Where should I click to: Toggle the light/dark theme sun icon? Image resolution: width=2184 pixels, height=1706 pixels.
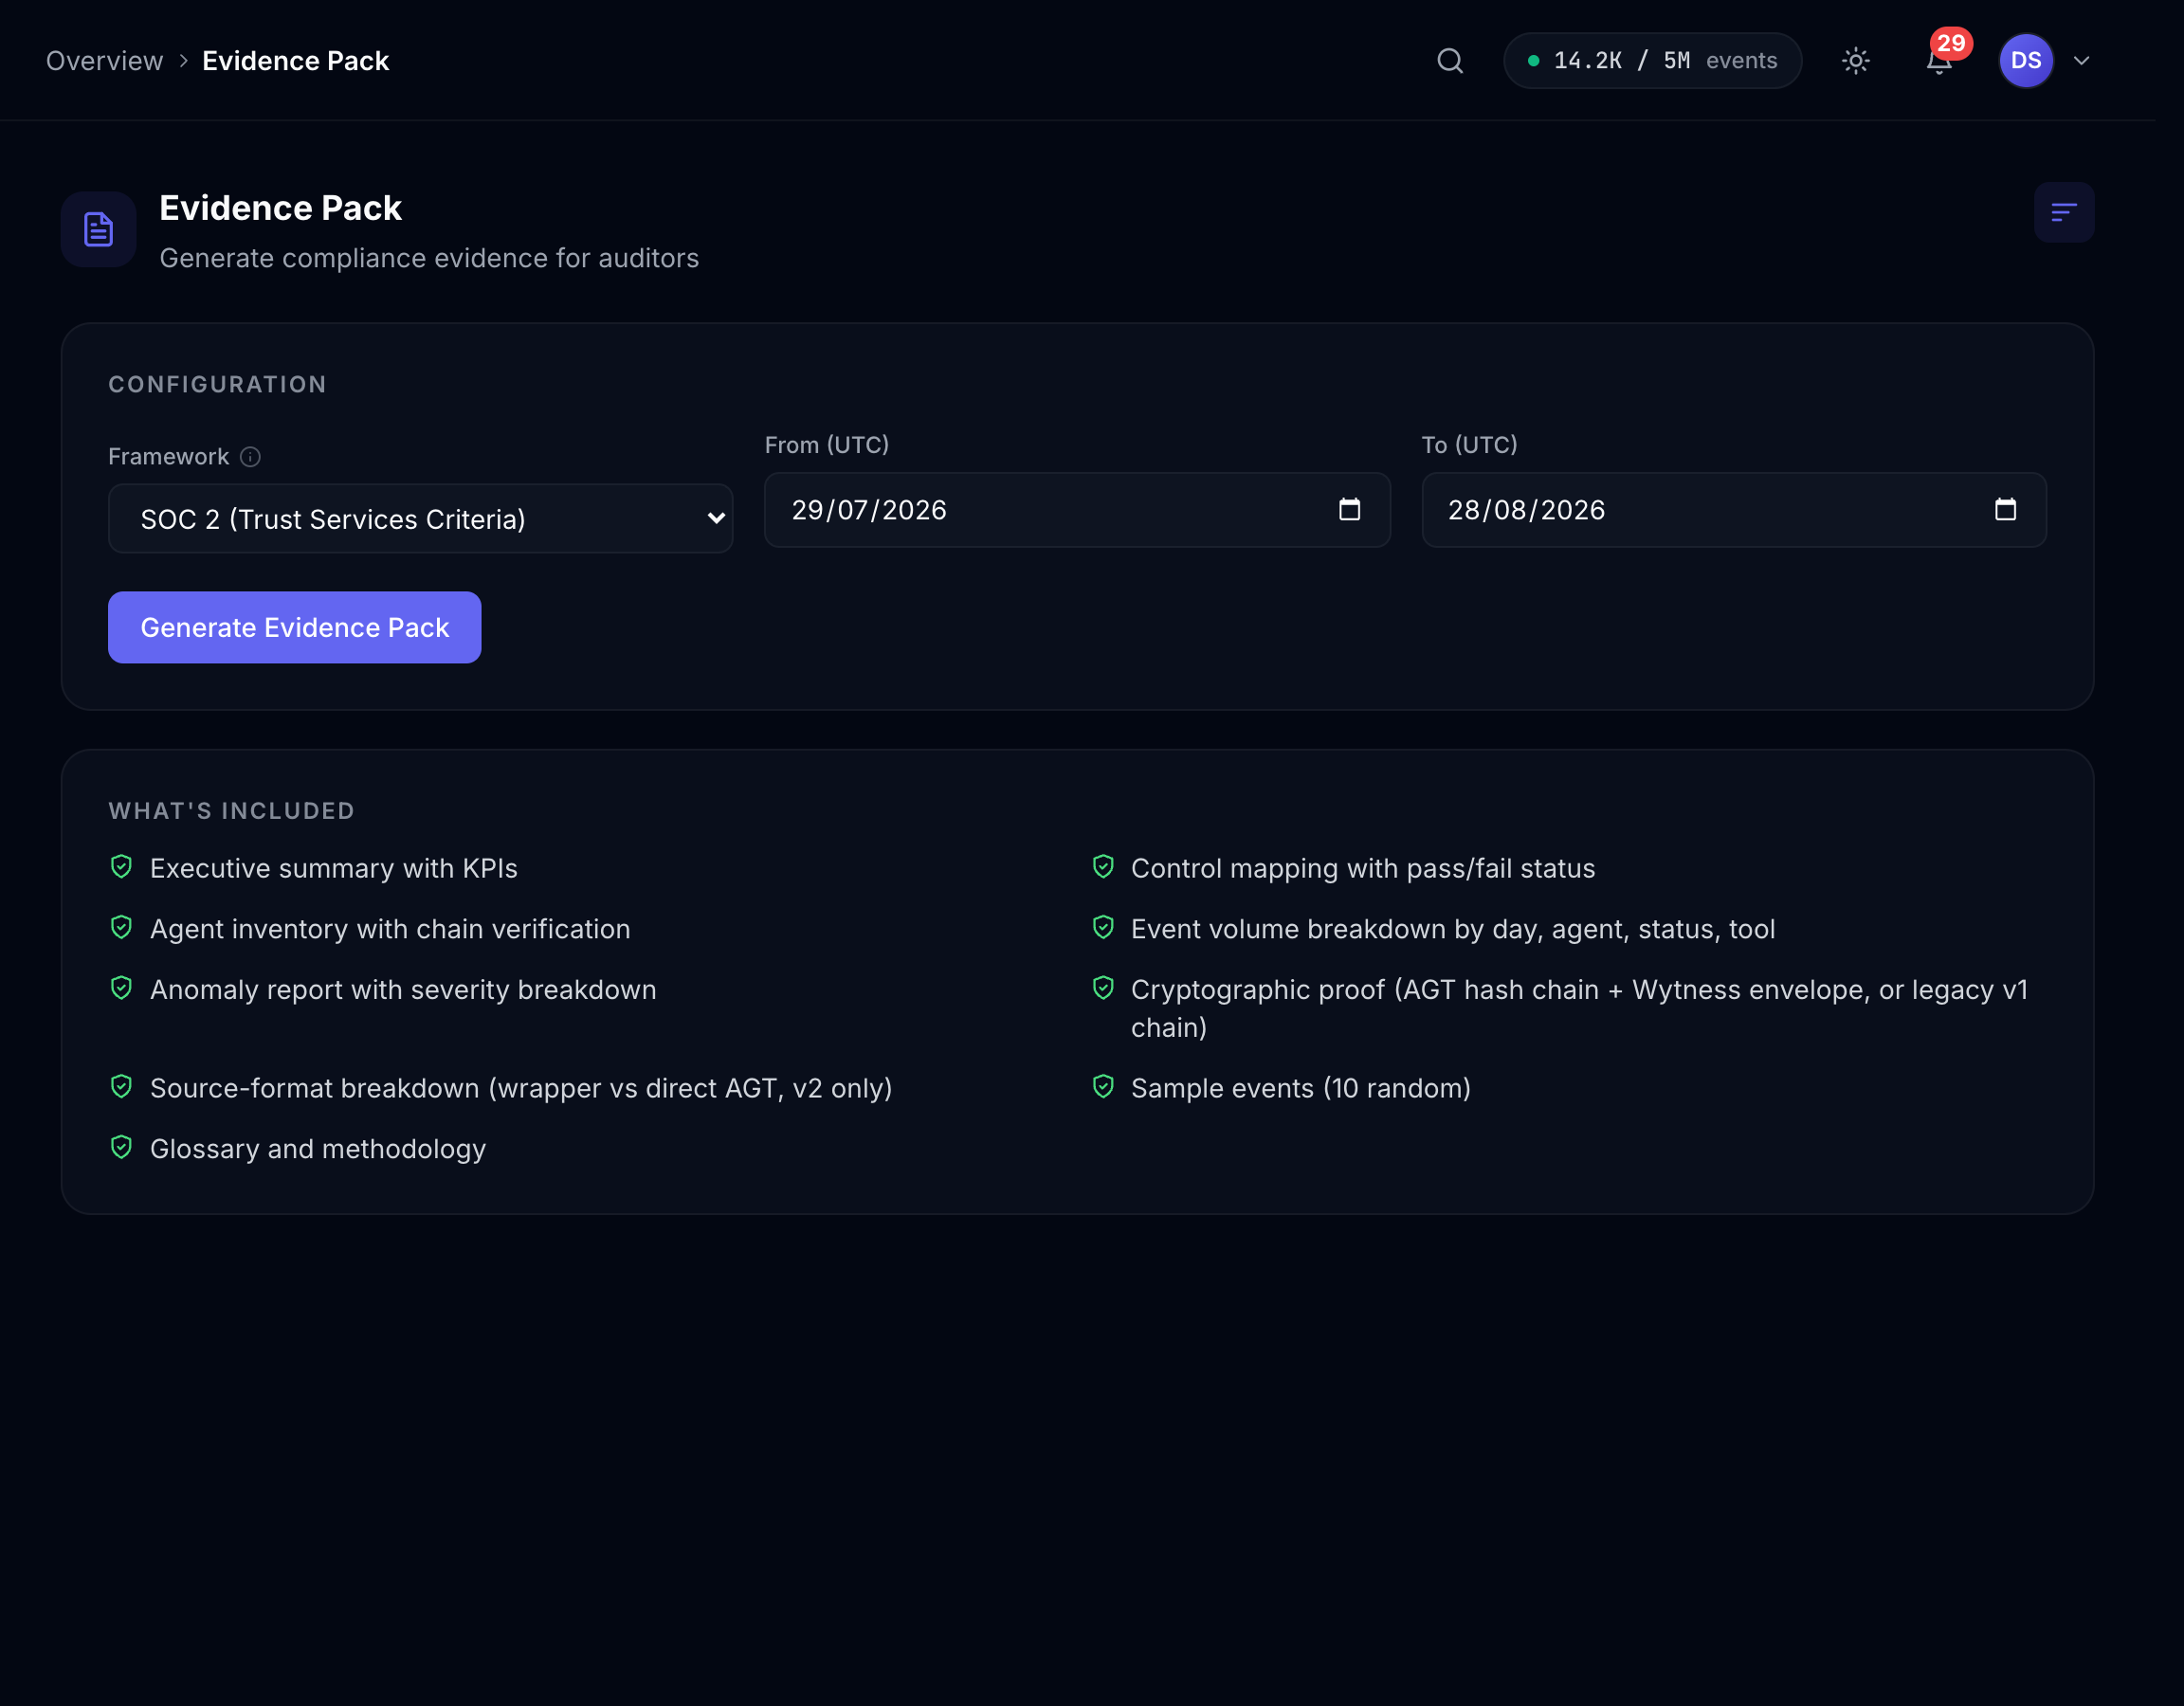[1856, 61]
